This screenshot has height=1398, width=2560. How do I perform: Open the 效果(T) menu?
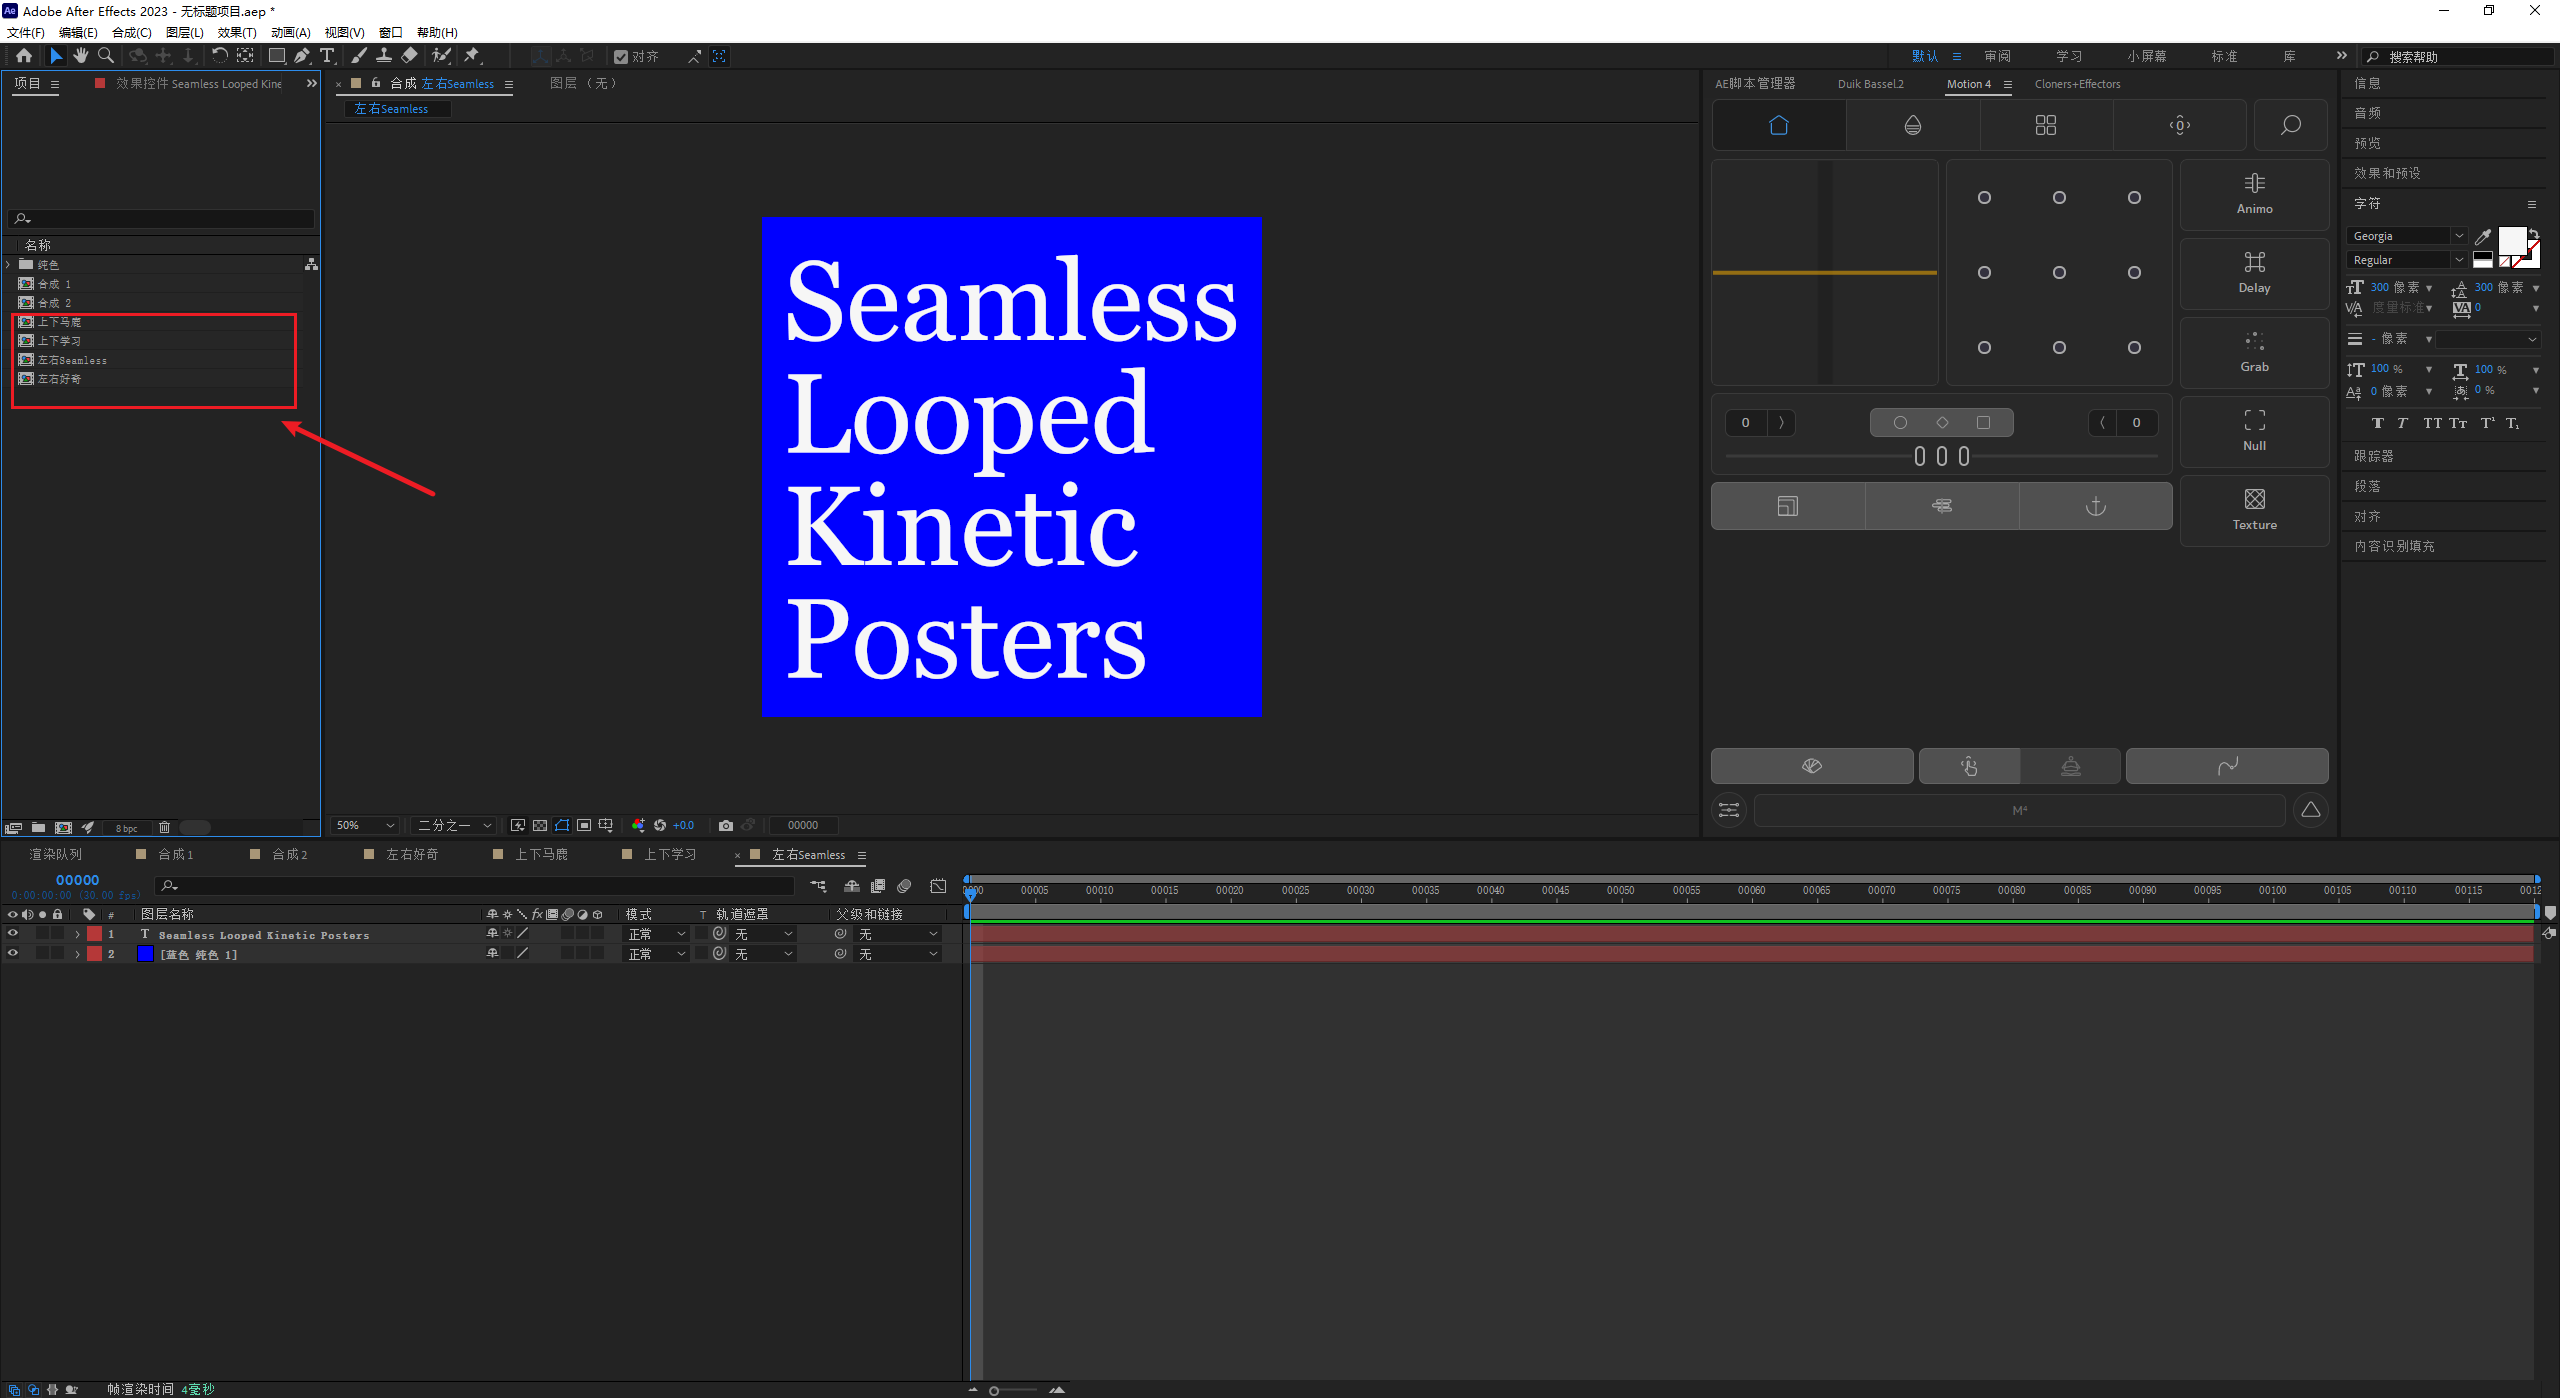[x=237, y=33]
